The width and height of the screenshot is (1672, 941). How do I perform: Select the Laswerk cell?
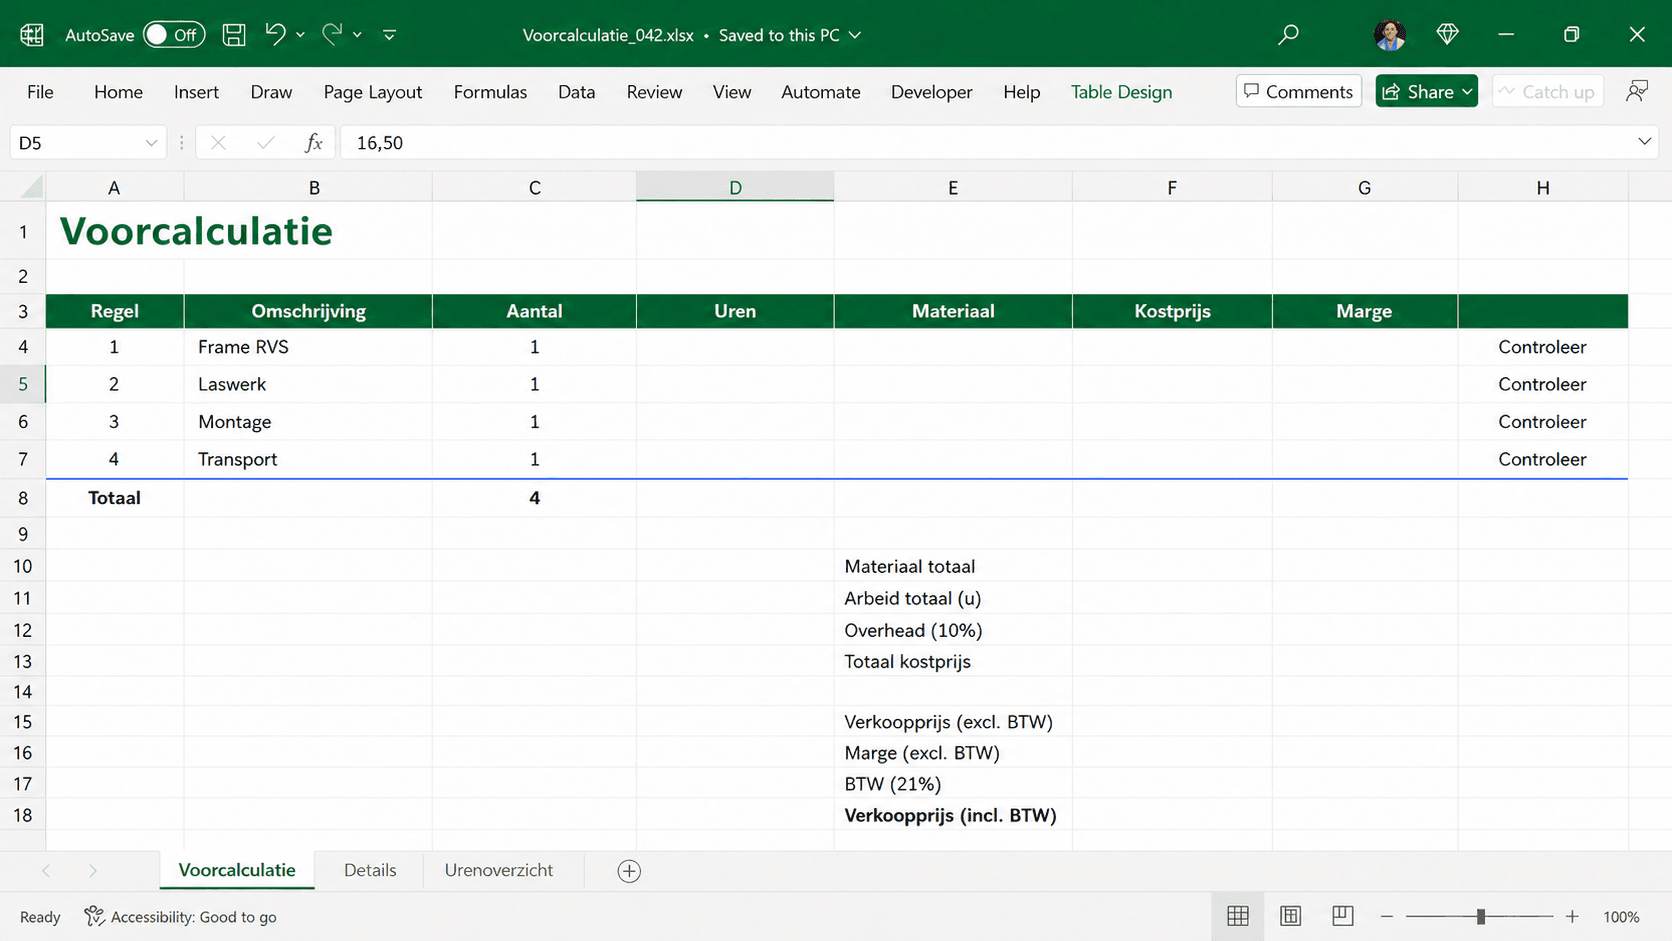[x=308, y=384]
